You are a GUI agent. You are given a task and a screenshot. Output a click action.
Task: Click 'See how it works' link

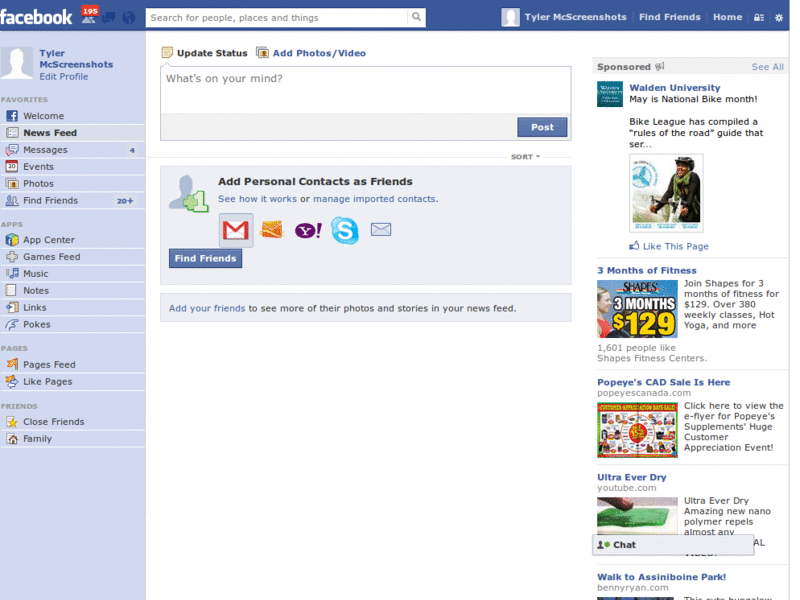257,198
